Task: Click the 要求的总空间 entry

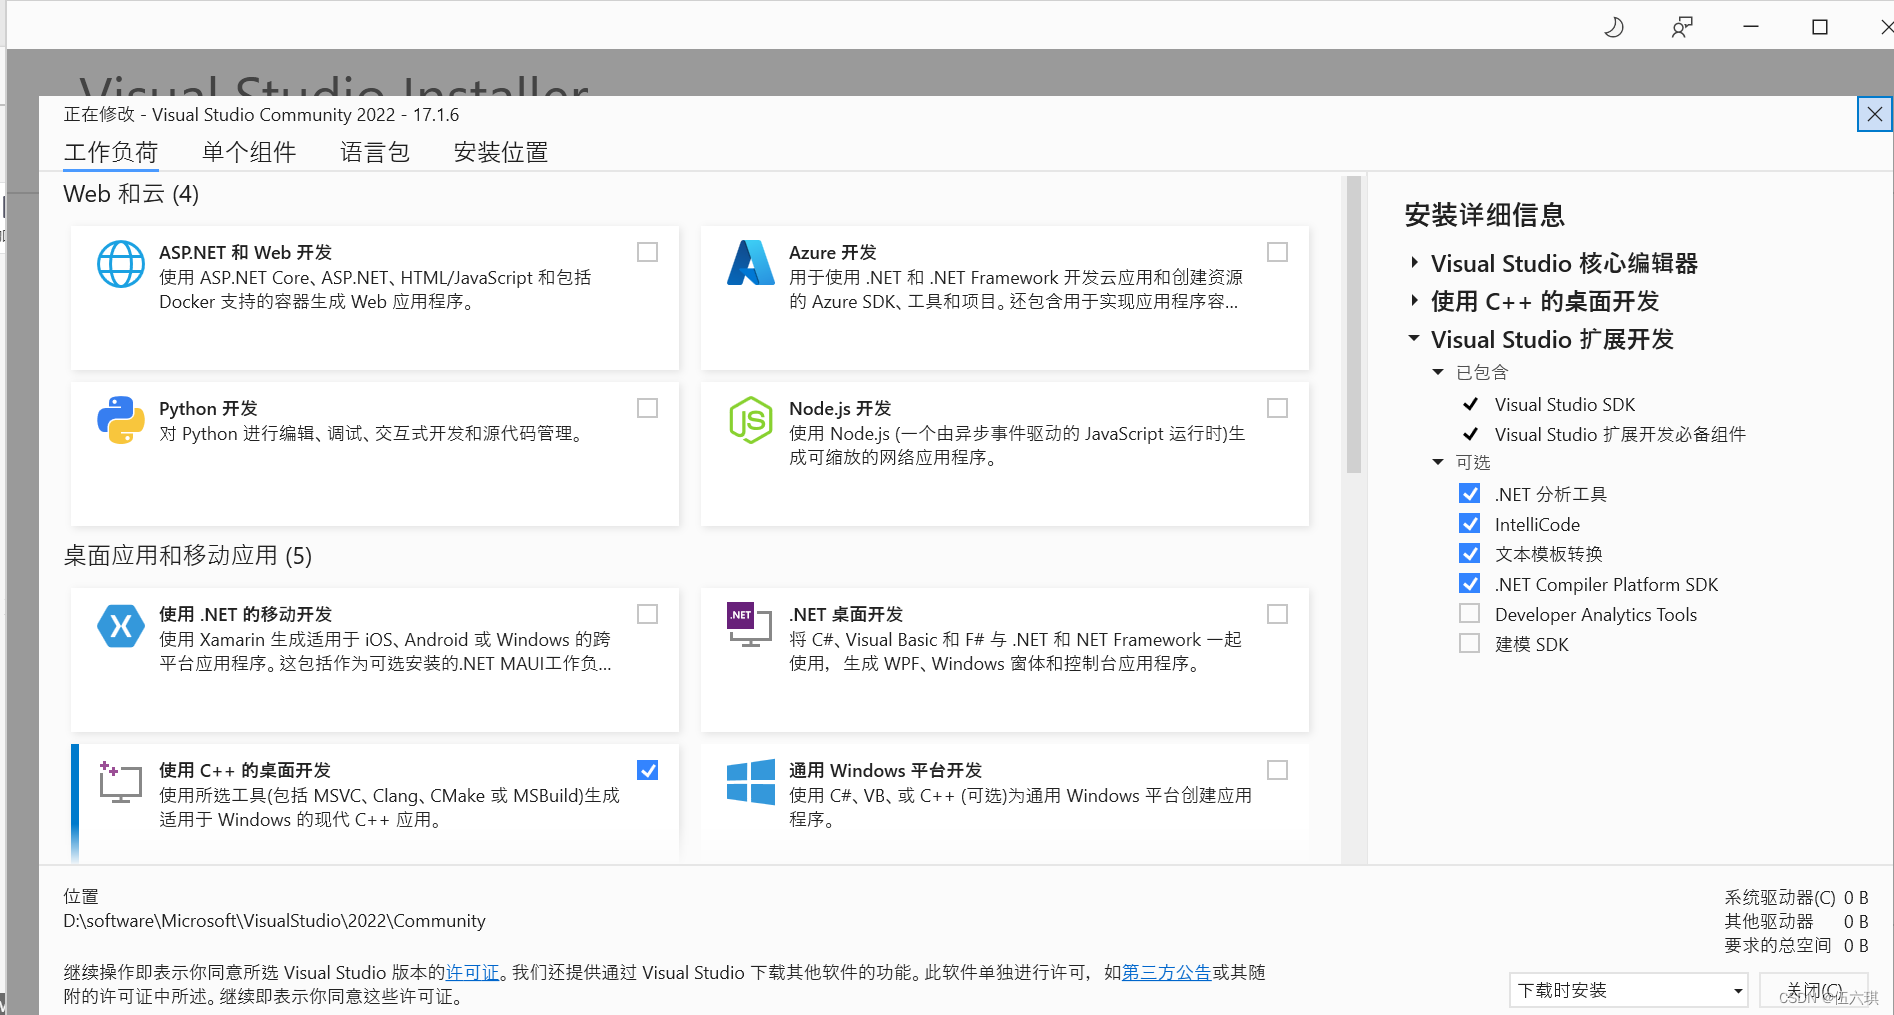Action: pos(1796,946)
